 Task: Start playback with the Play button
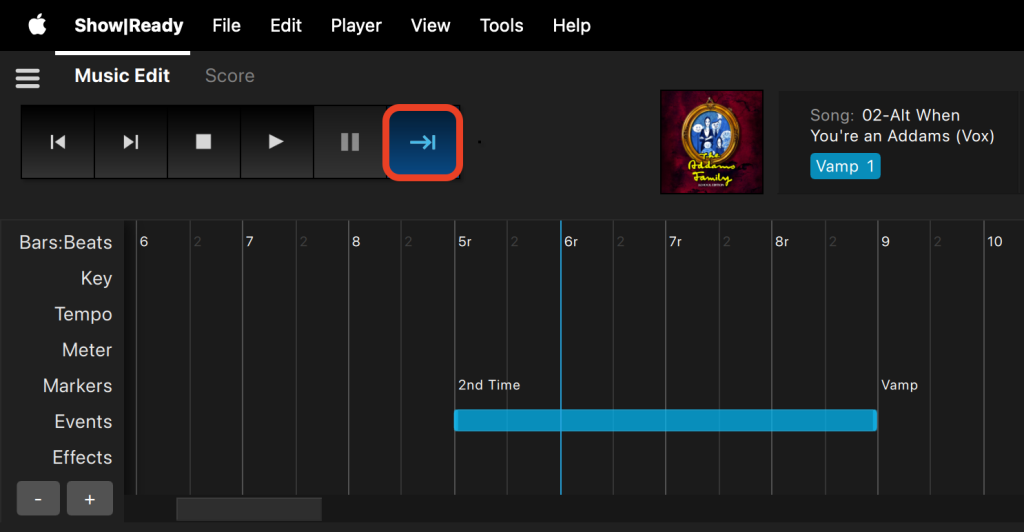[276, 142]
